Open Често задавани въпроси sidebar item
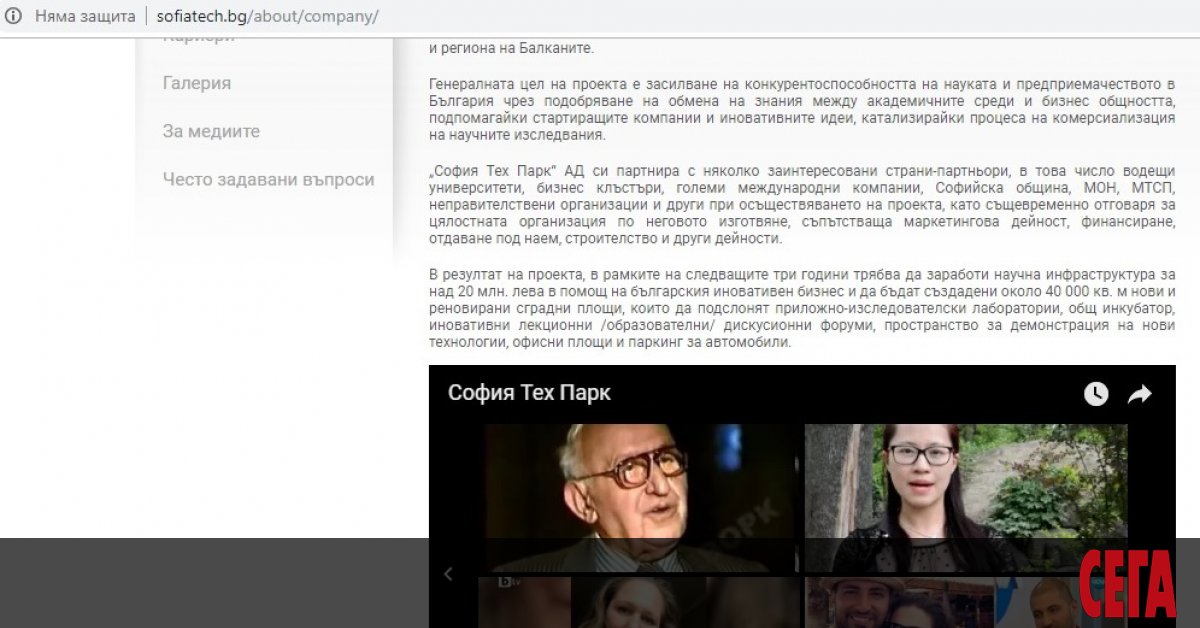Screen dimensions: 1200x628 tap(268, 179)
